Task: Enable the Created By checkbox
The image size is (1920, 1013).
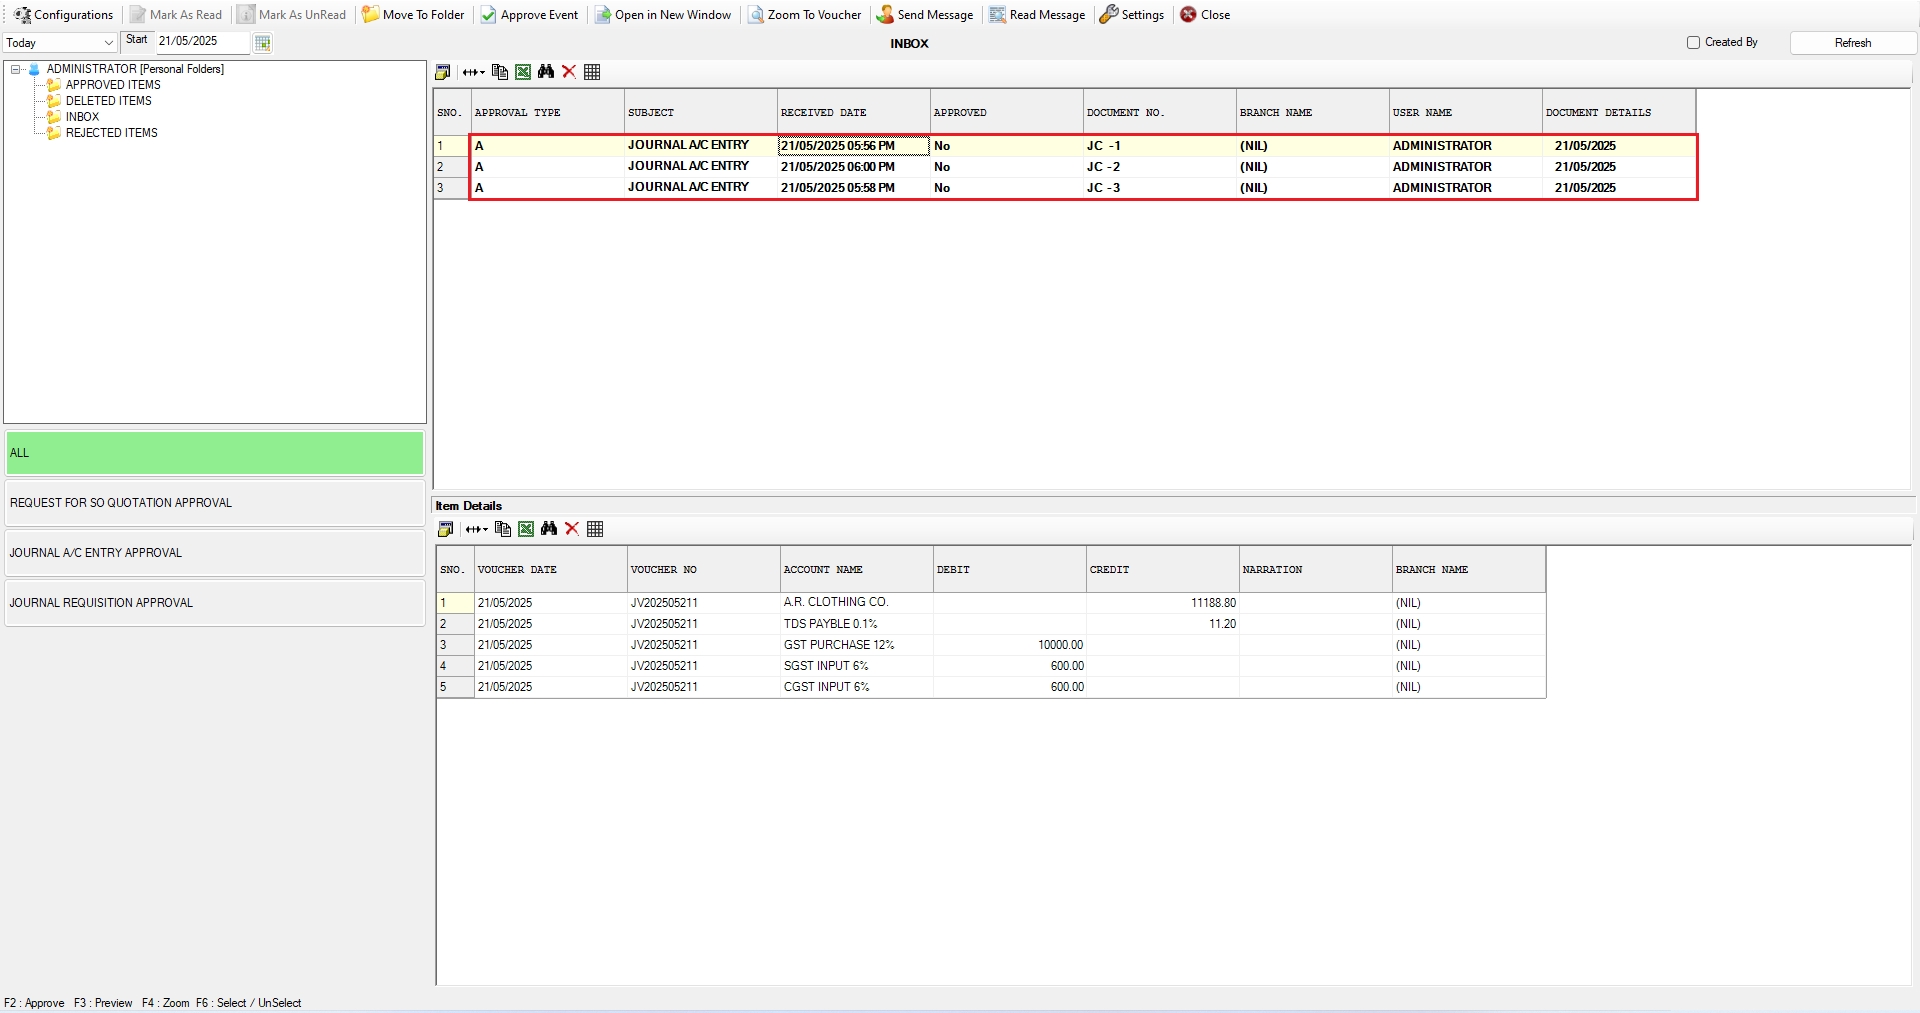Action: (1693, 43)
